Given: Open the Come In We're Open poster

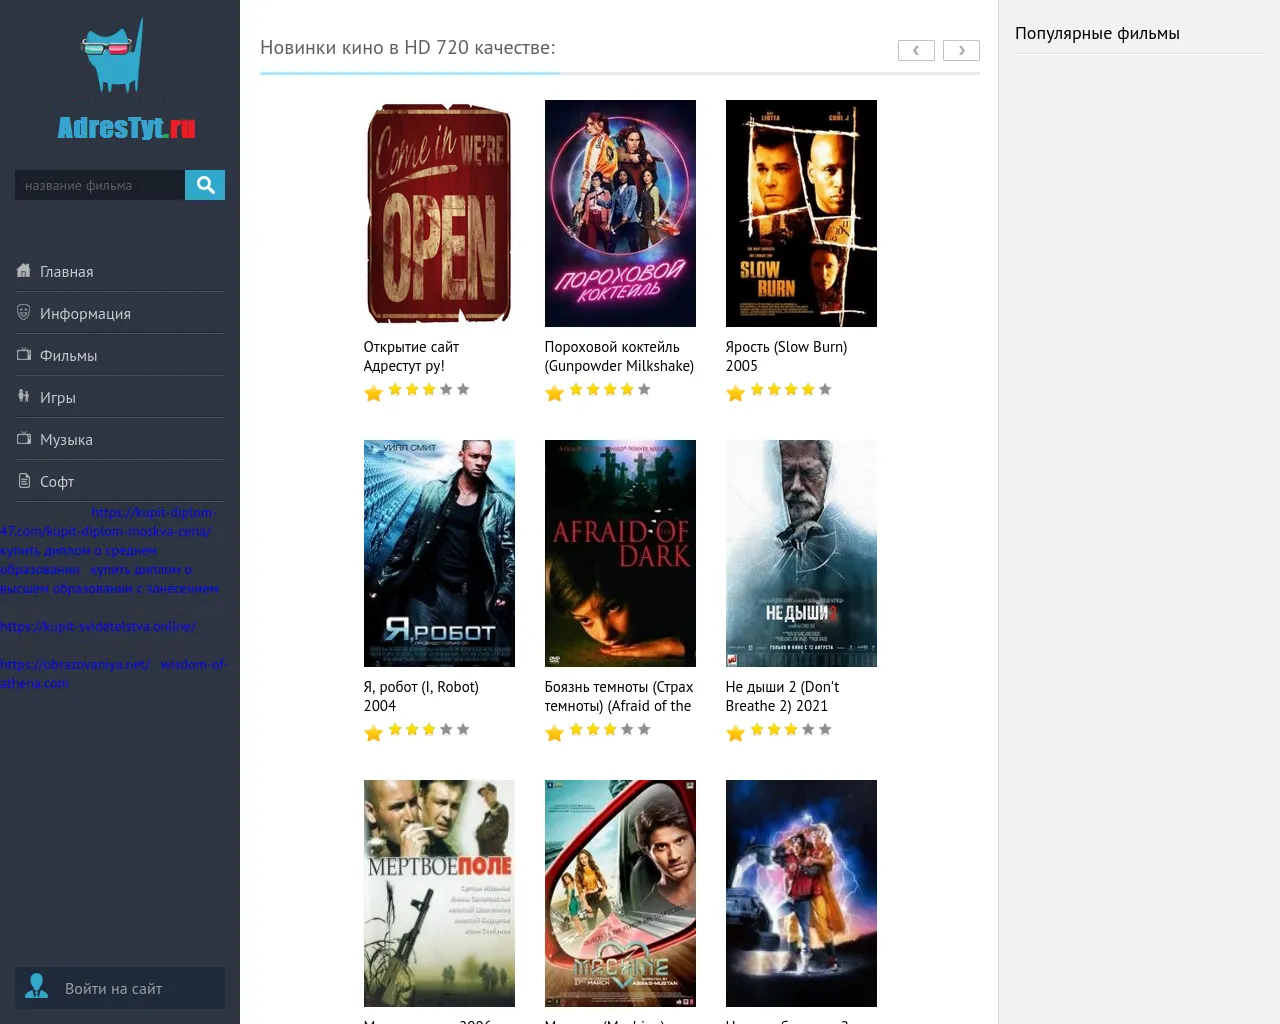Looking at the screenshot, I should click(439, 213).
